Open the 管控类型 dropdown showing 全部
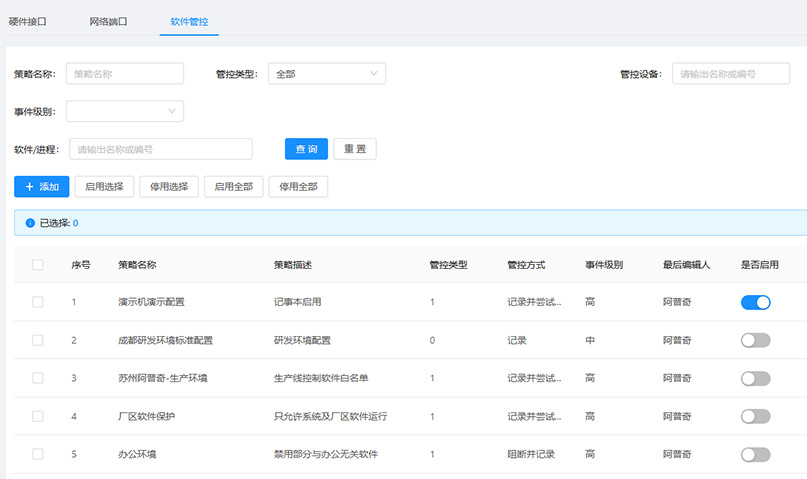 327,74
